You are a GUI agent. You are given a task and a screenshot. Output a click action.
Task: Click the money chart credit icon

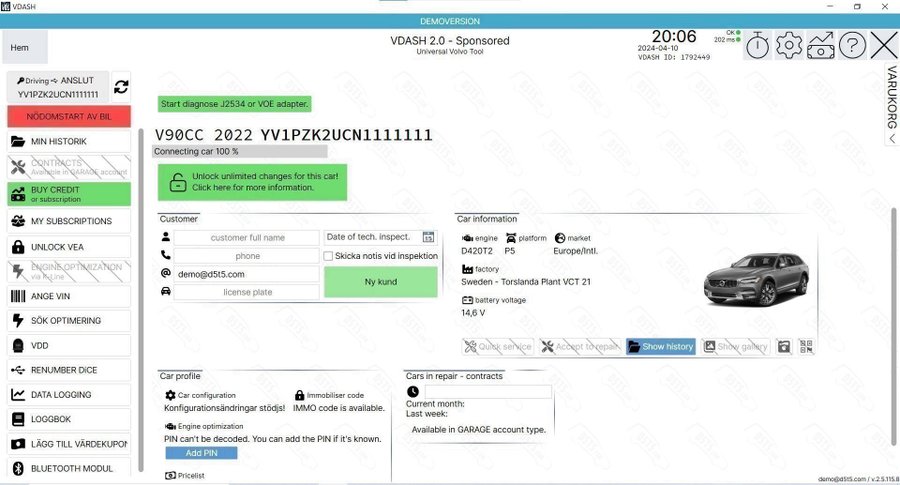[x=820, y=45]
